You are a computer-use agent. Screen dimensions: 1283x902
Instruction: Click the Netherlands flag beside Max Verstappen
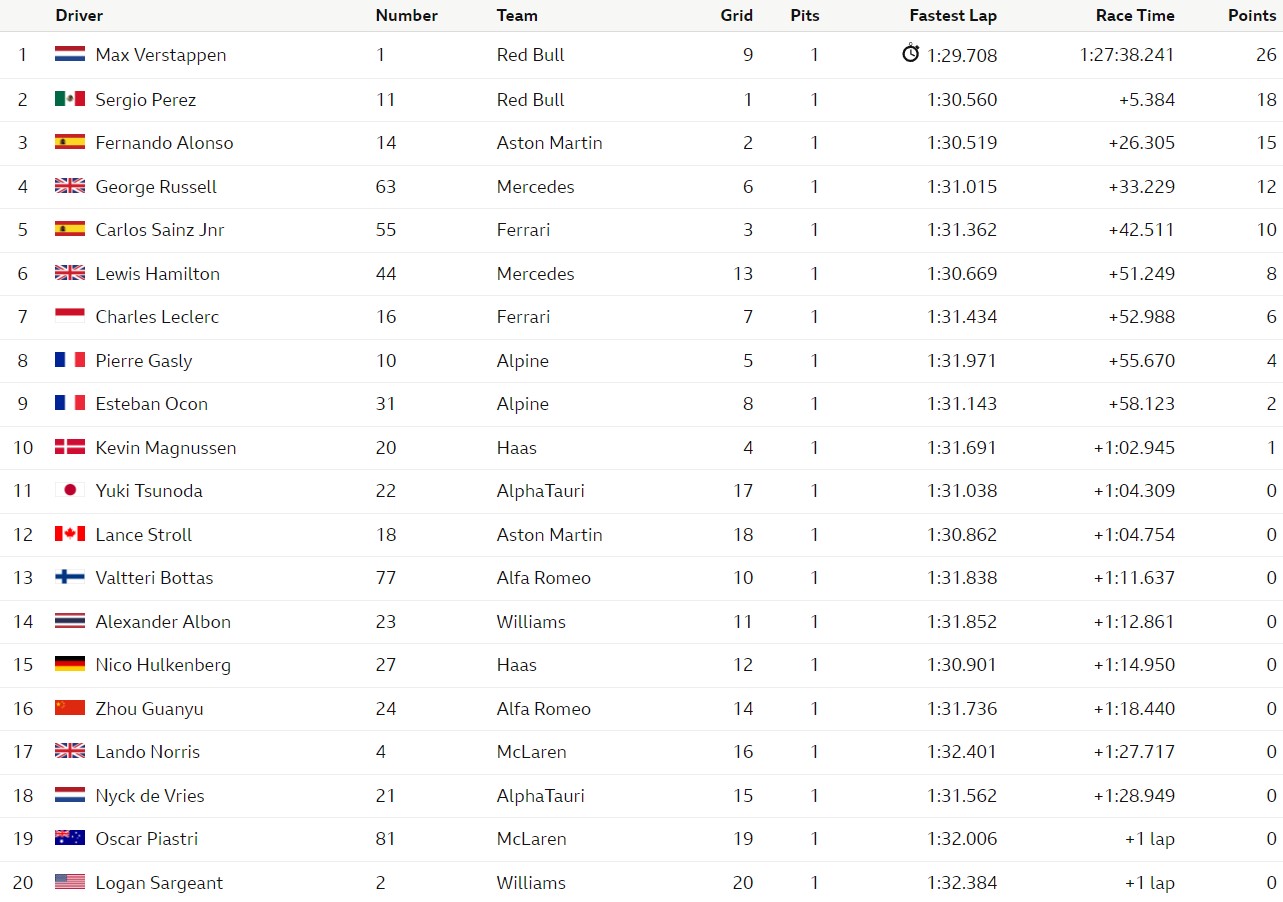[x=70, y=55]
